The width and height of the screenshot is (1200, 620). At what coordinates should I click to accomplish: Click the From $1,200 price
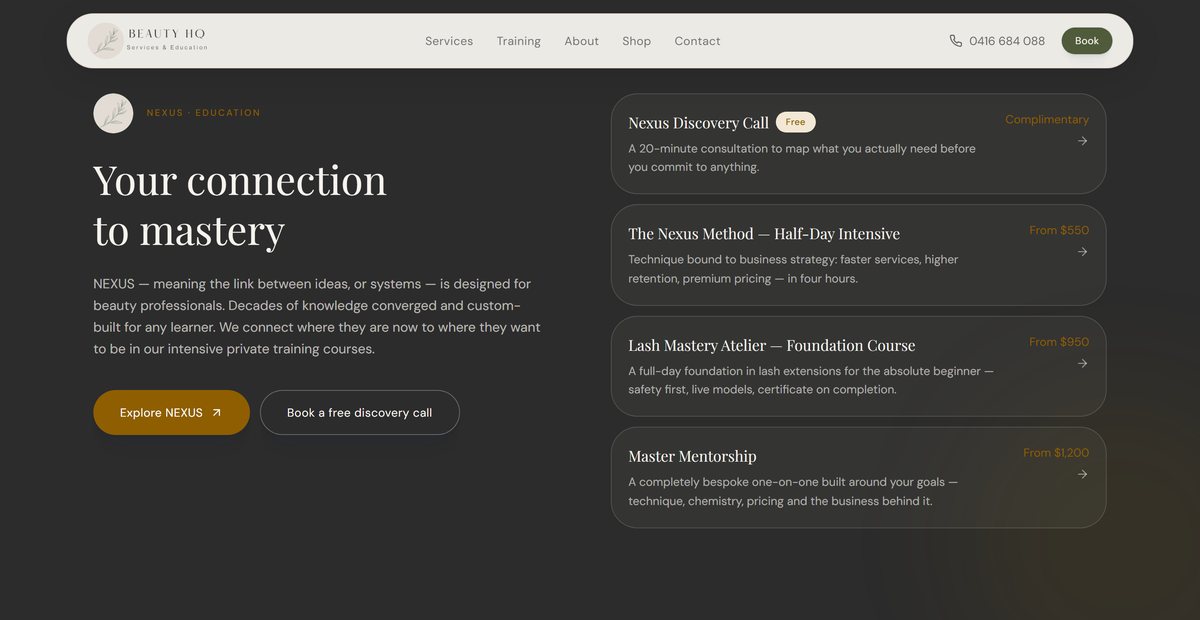(1056, 453)
